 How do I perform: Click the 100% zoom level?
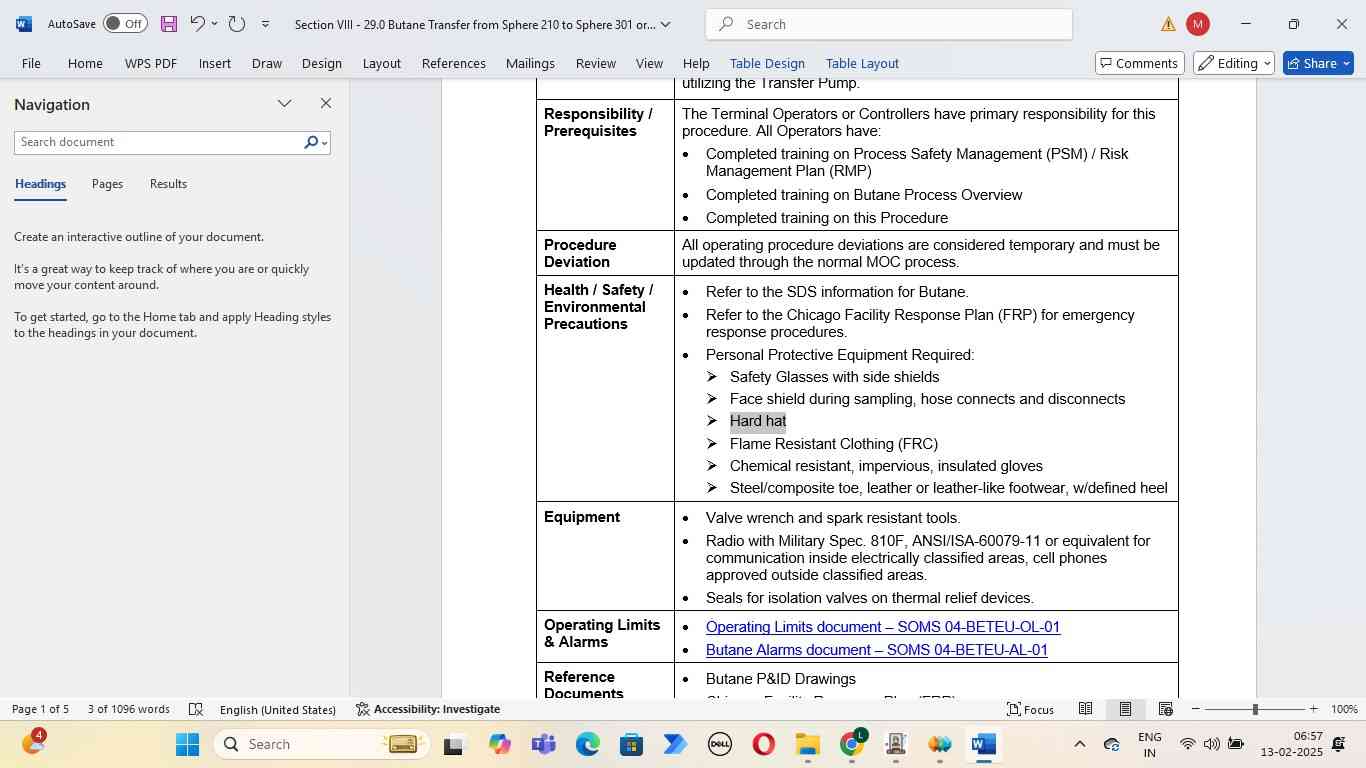[x=1344, y=709]
